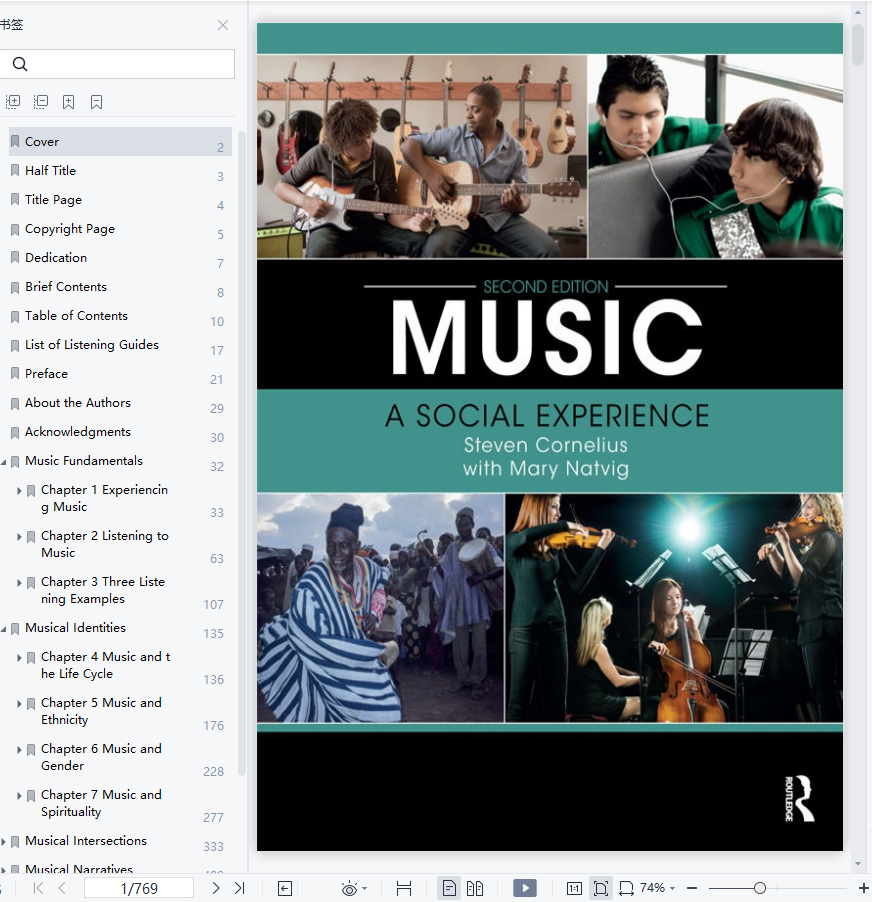This screenshot has width=872, height=902.
Task: Jump to the Preface bookmark
Action: pos(120,374)
